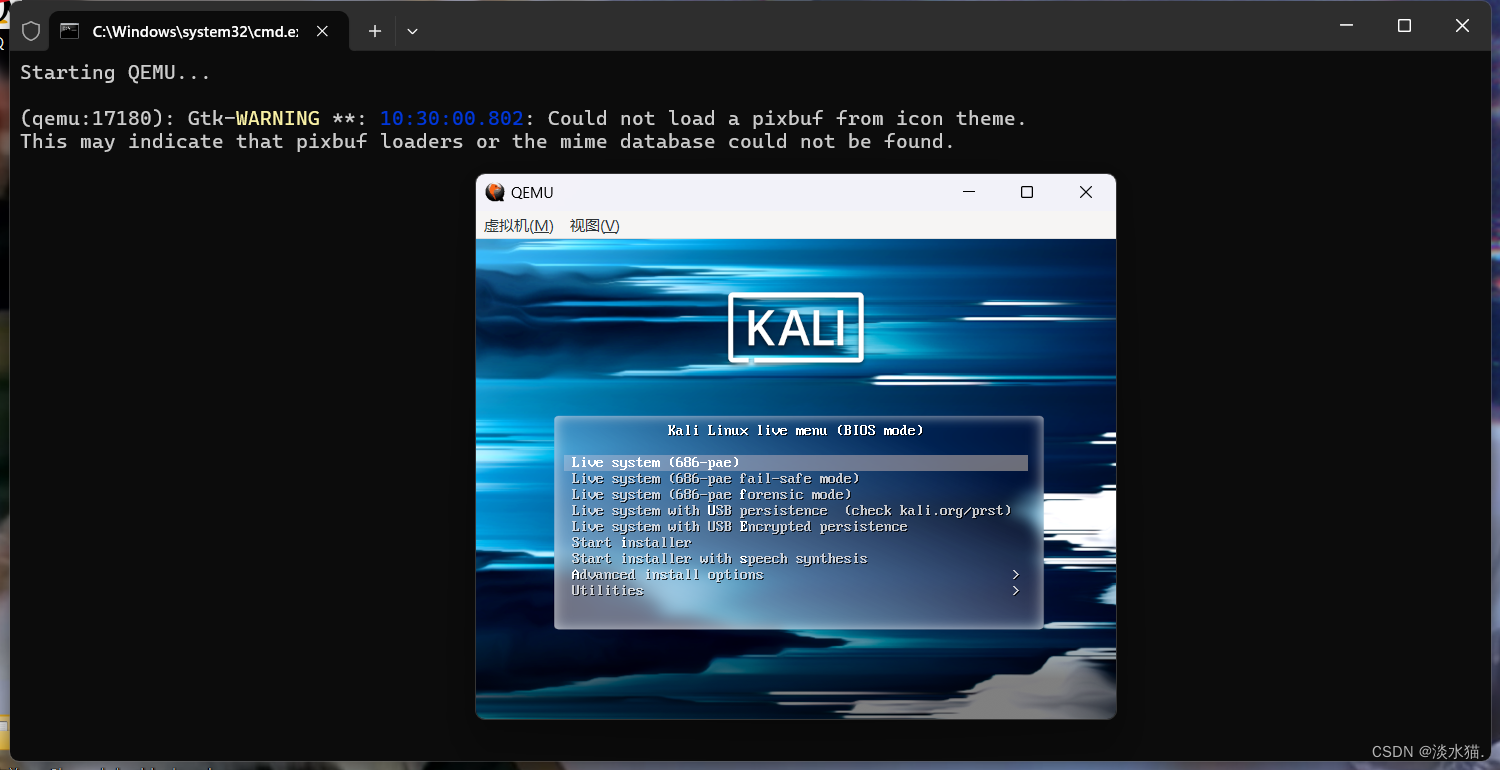
Task: Close the cmd.exe terminal tab
Action: coord(322,31)
